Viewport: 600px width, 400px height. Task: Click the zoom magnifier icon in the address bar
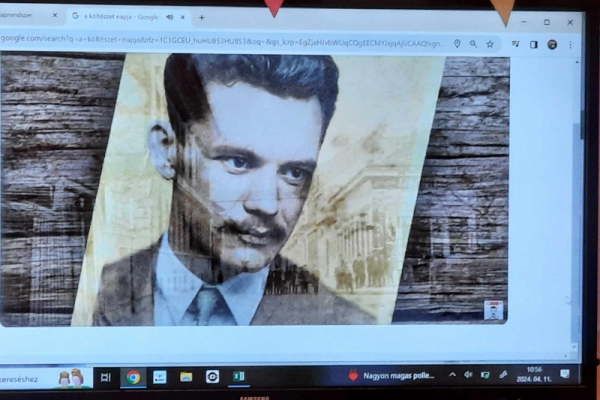point(473,44)
